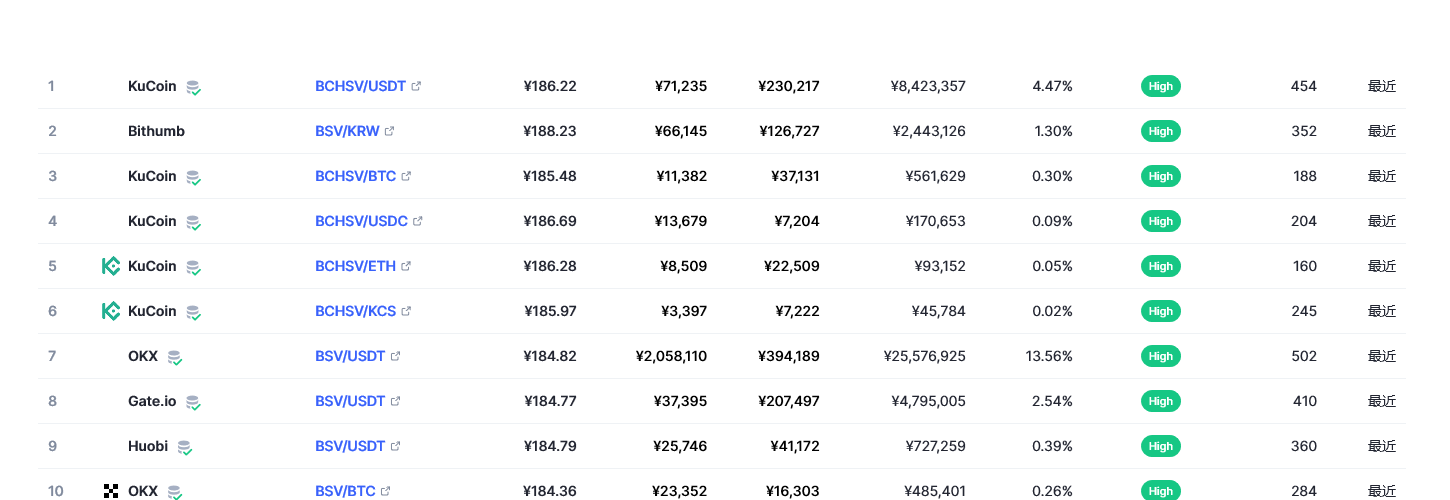The height and width of the screenshot is (500, 1450).
Task: Click reserves verified icon beside Huobi
Action: point(184,447)
